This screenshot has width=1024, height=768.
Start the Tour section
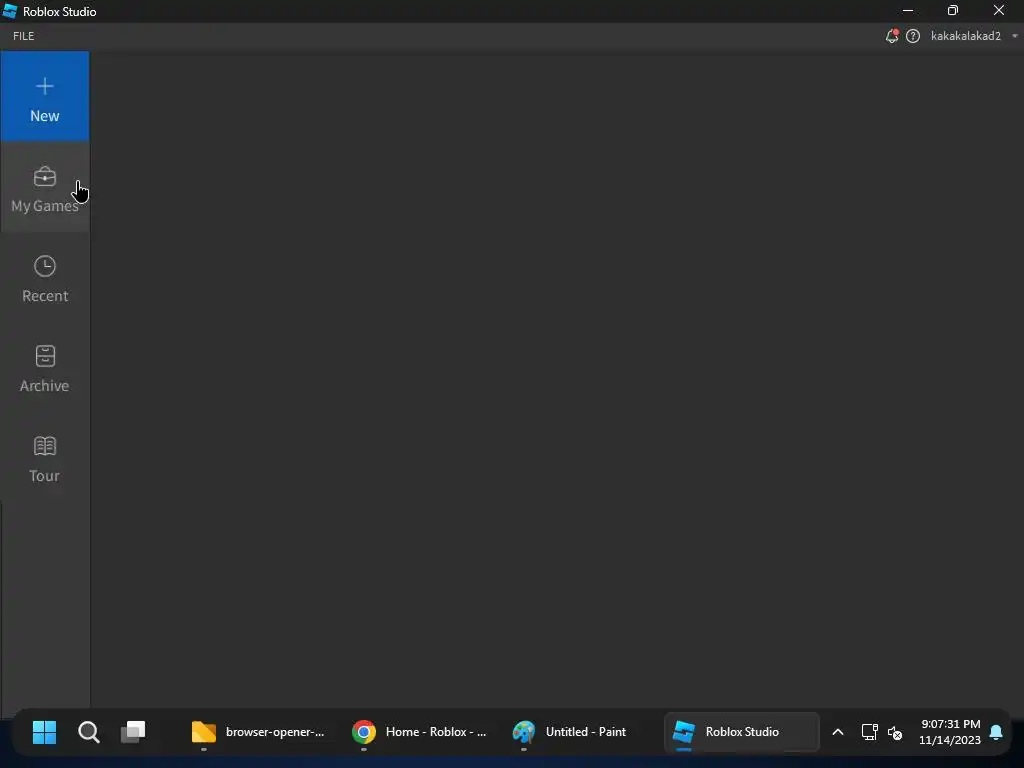[44, 458]
